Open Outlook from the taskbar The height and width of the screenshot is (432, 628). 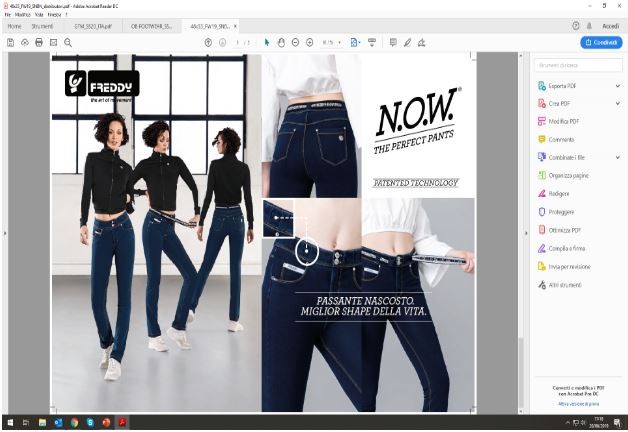58,422
